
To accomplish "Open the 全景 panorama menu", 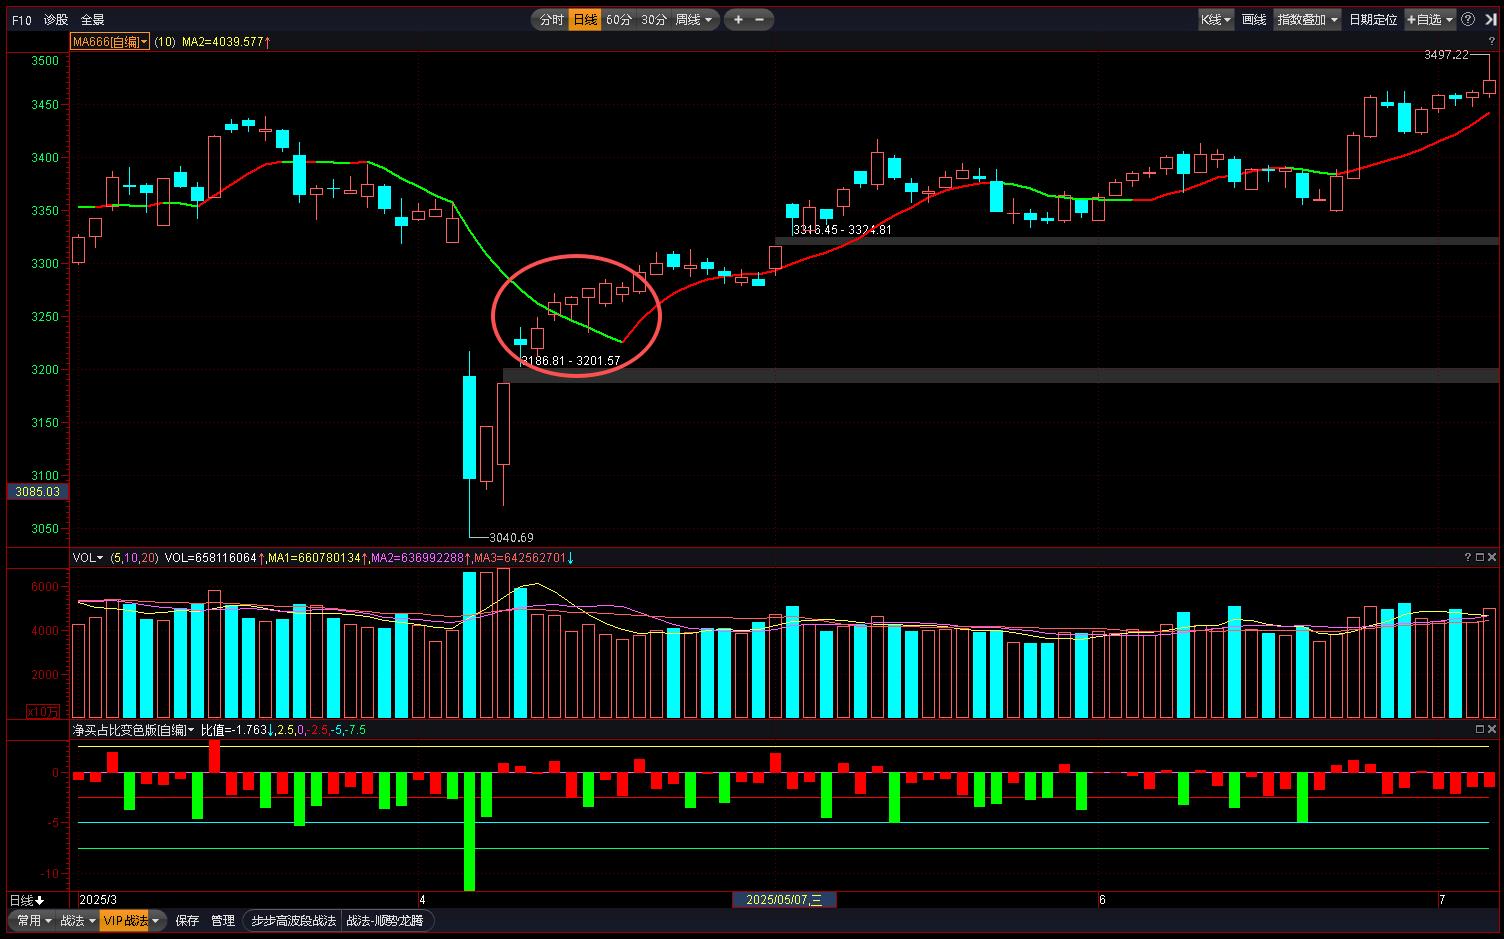I will tap(92, 20).
